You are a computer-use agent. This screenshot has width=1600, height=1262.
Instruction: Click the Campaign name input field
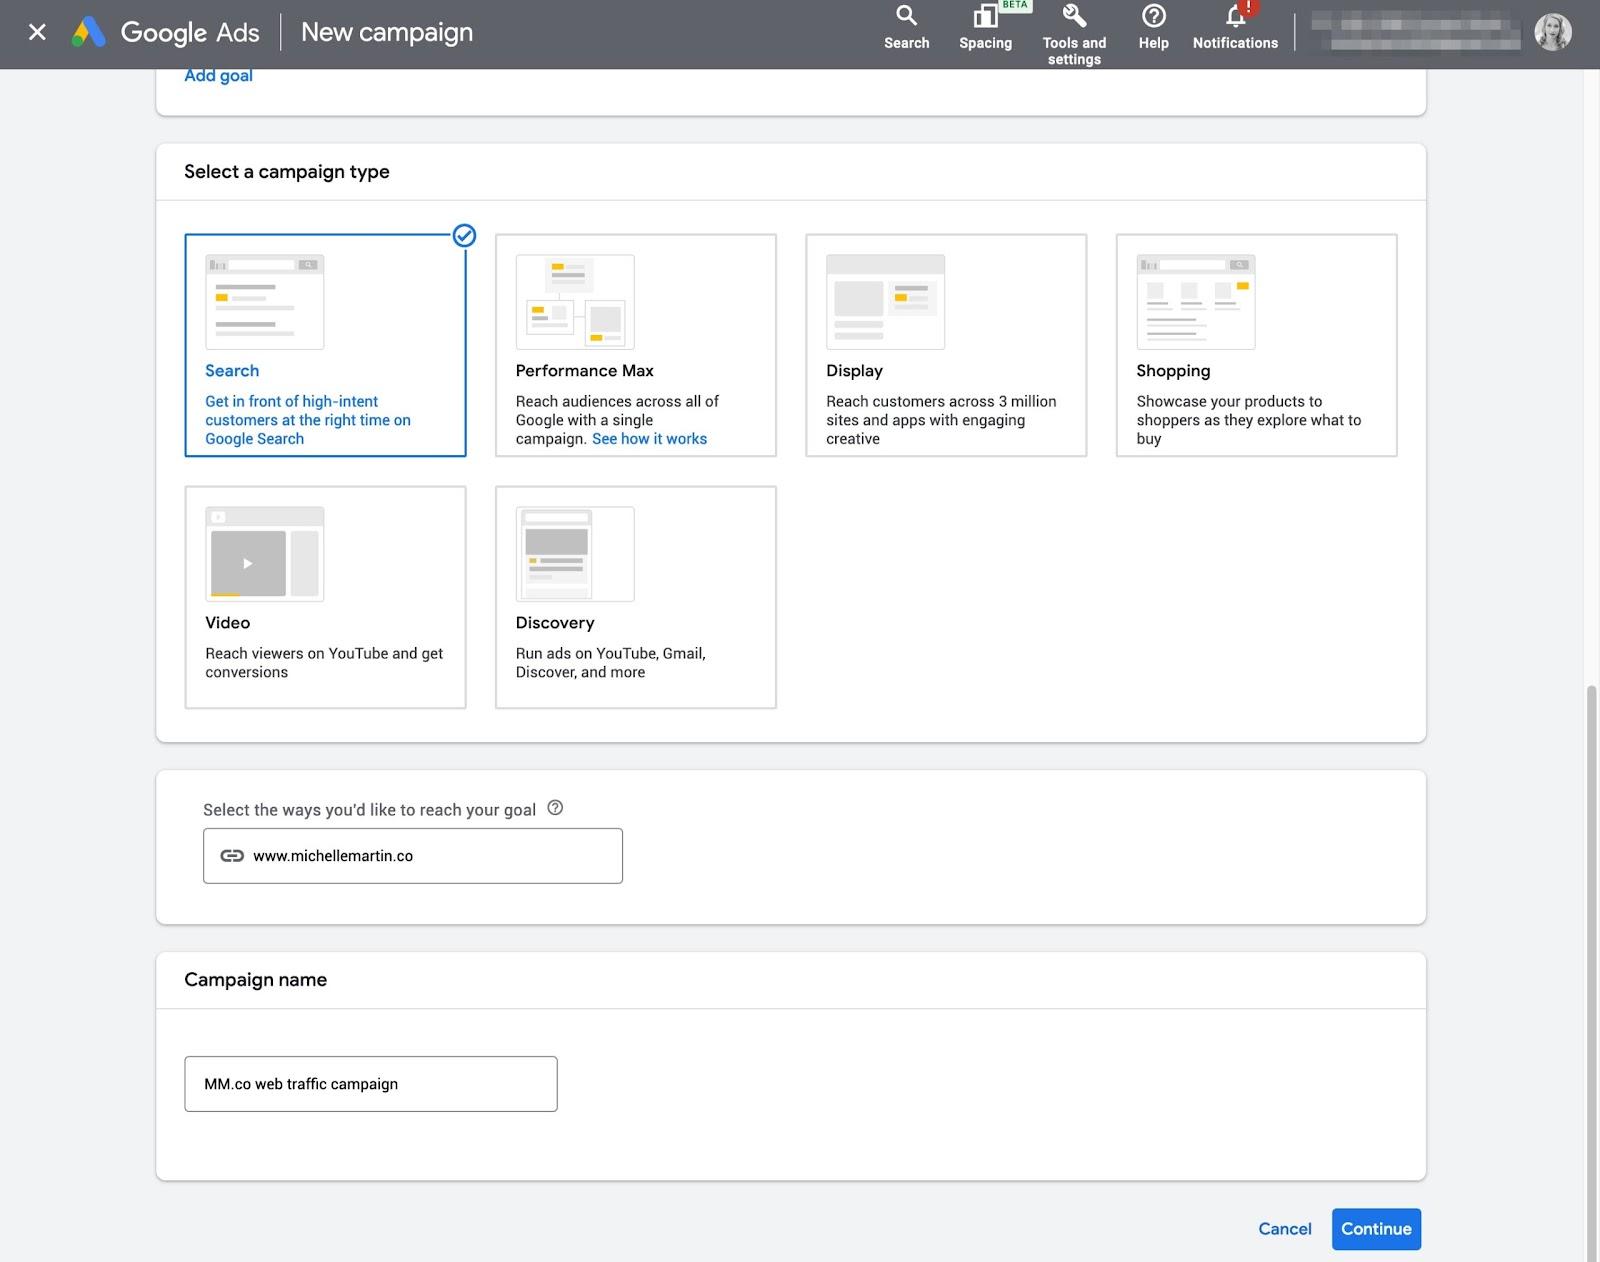pyautogui.click(x=371, y=1084)
